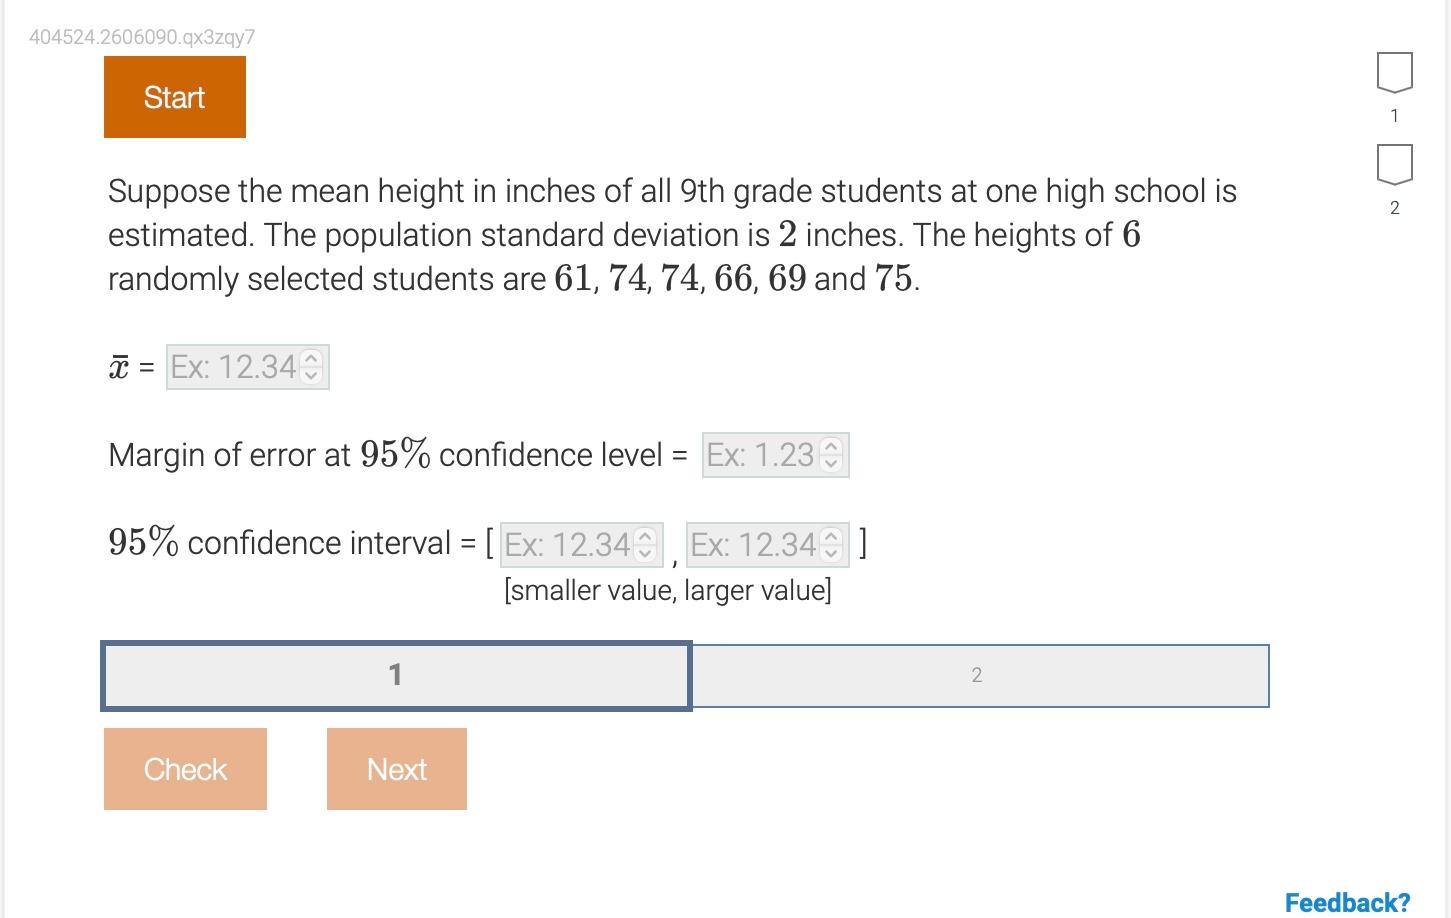Open the Feedback link
Screen dimensions: 1451x918
click(1344, 901)
